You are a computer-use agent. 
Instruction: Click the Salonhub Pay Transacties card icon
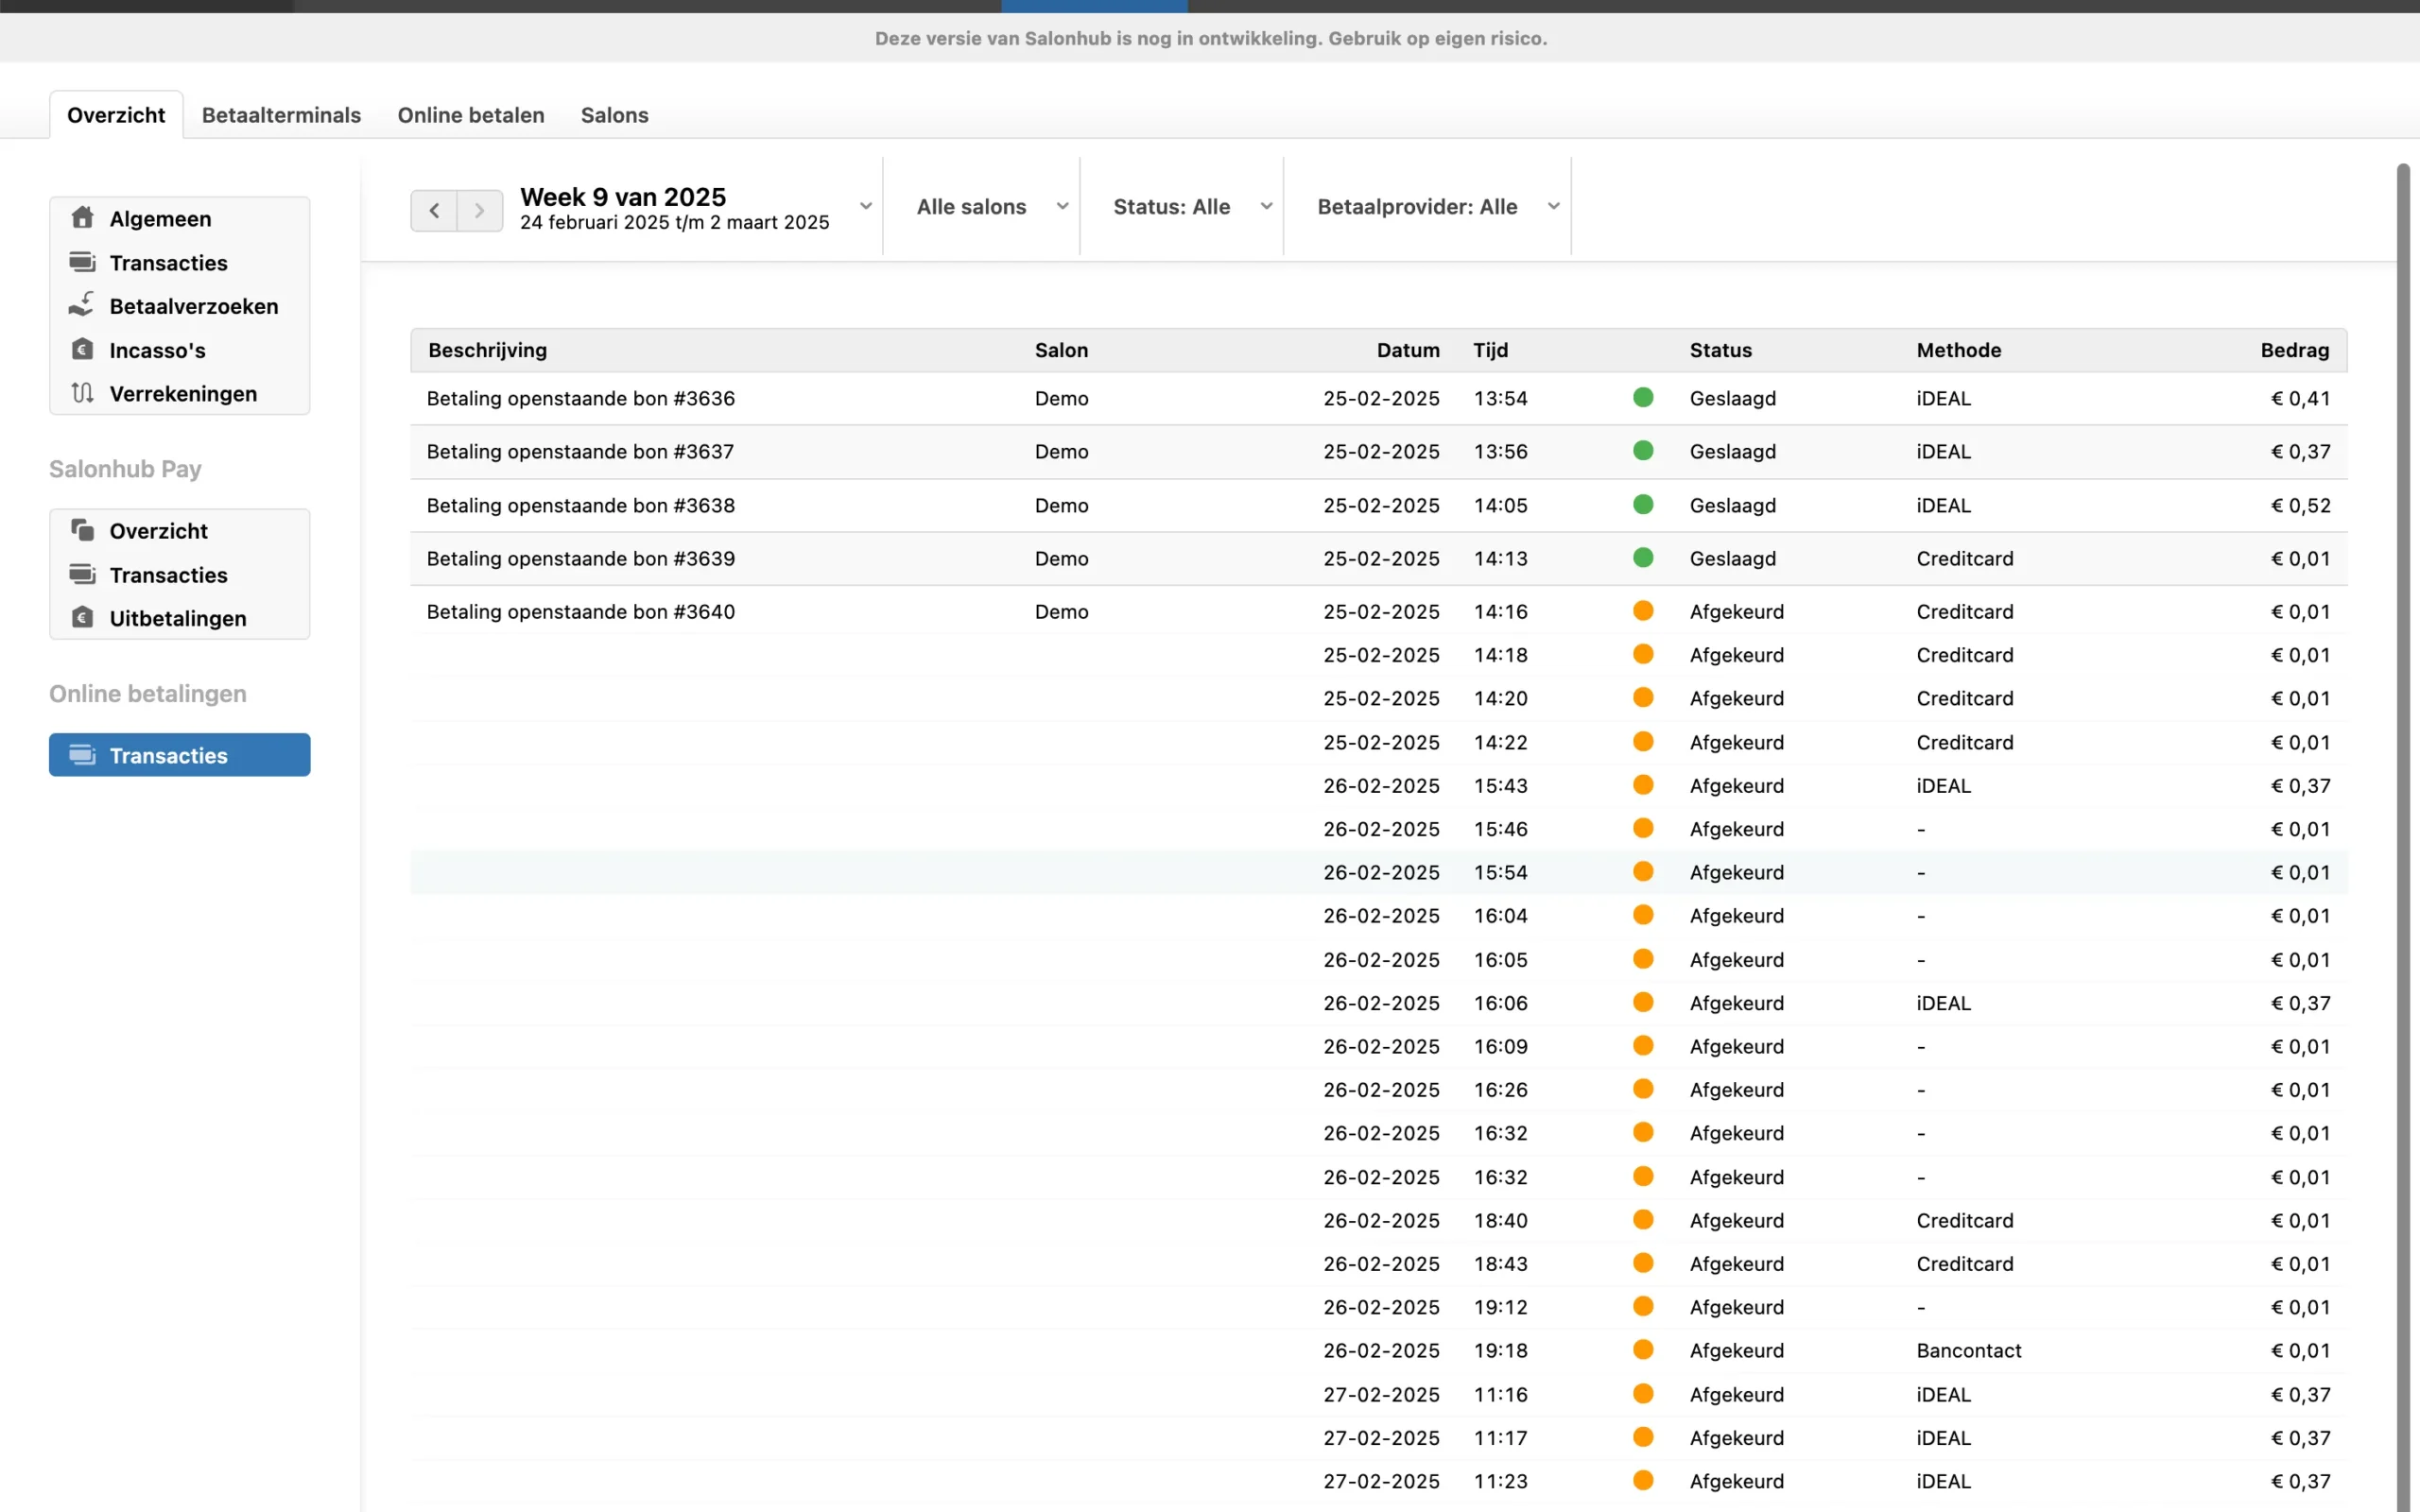[x=83, y=574]
